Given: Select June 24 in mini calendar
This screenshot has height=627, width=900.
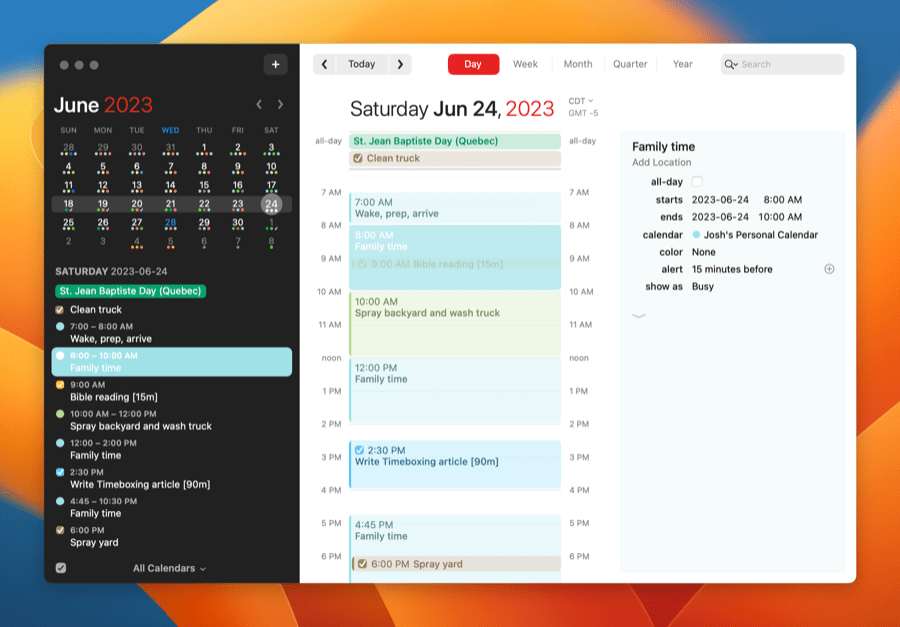Looking at the screenshot, I should tap(271, 204).
